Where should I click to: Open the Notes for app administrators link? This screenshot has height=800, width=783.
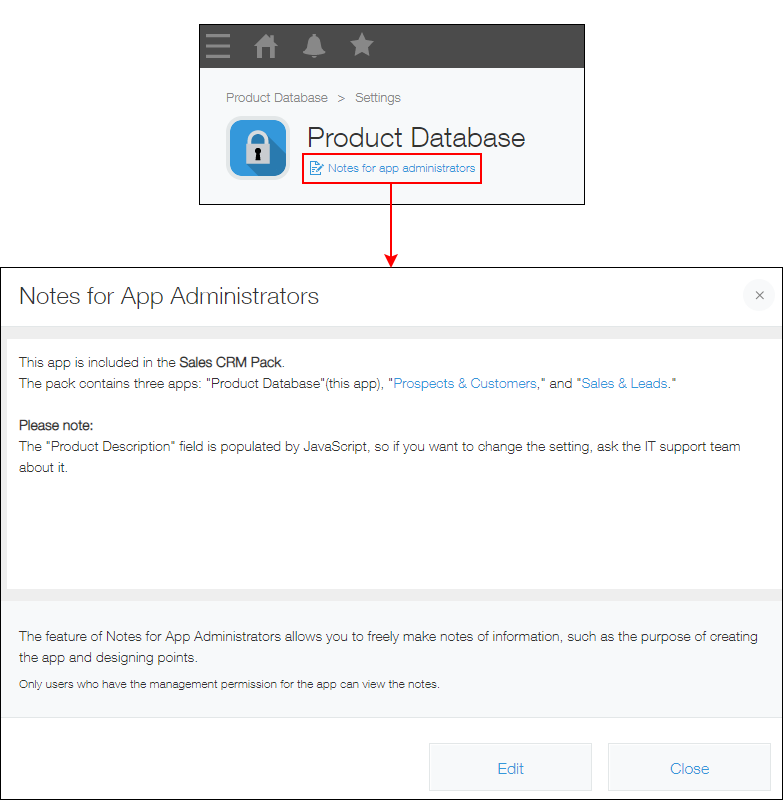[x=401, y=168]
